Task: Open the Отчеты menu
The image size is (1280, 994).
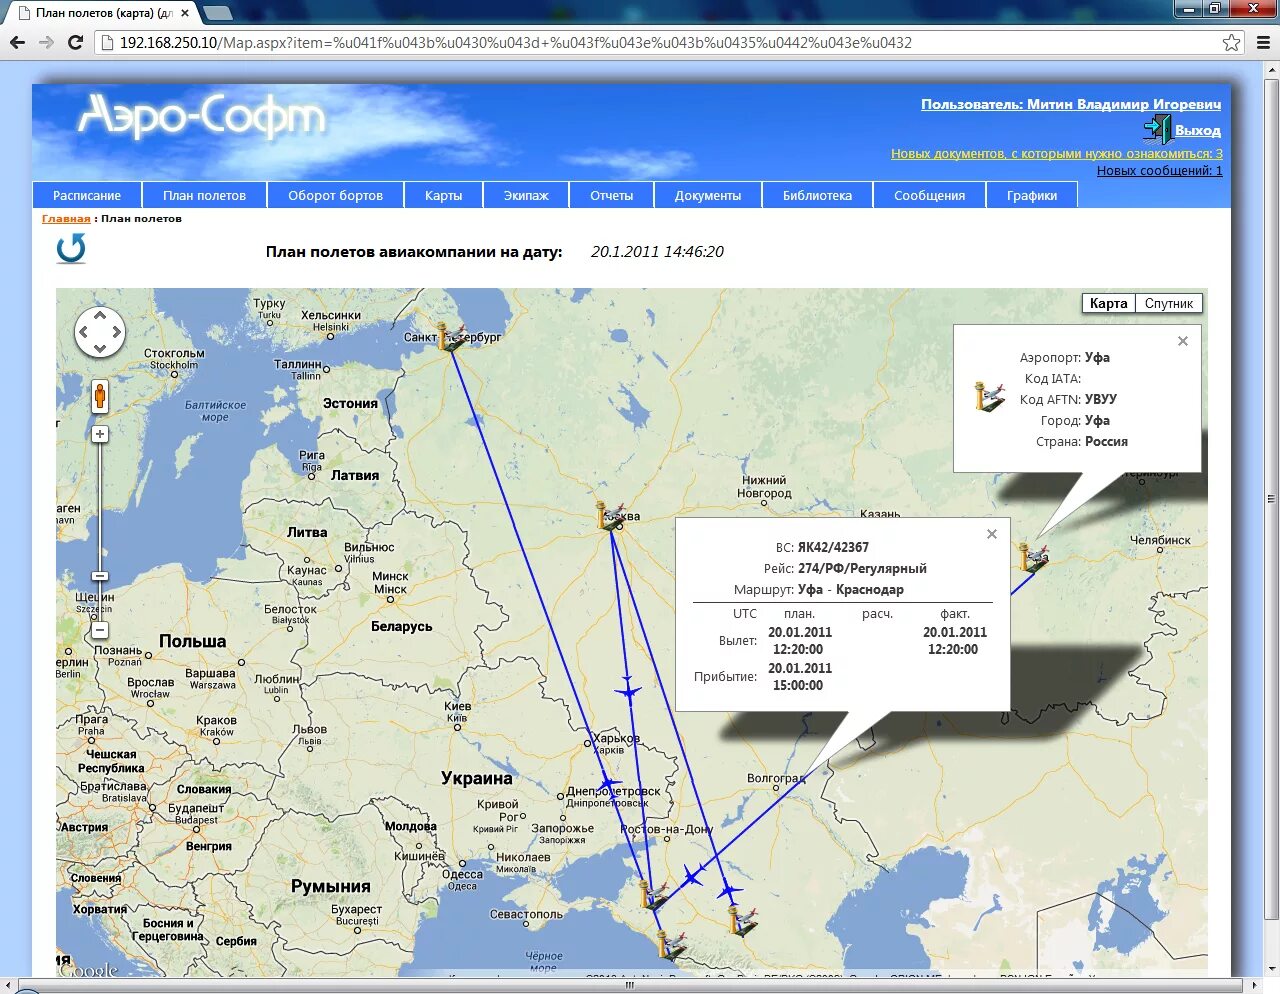Action: 611,195
